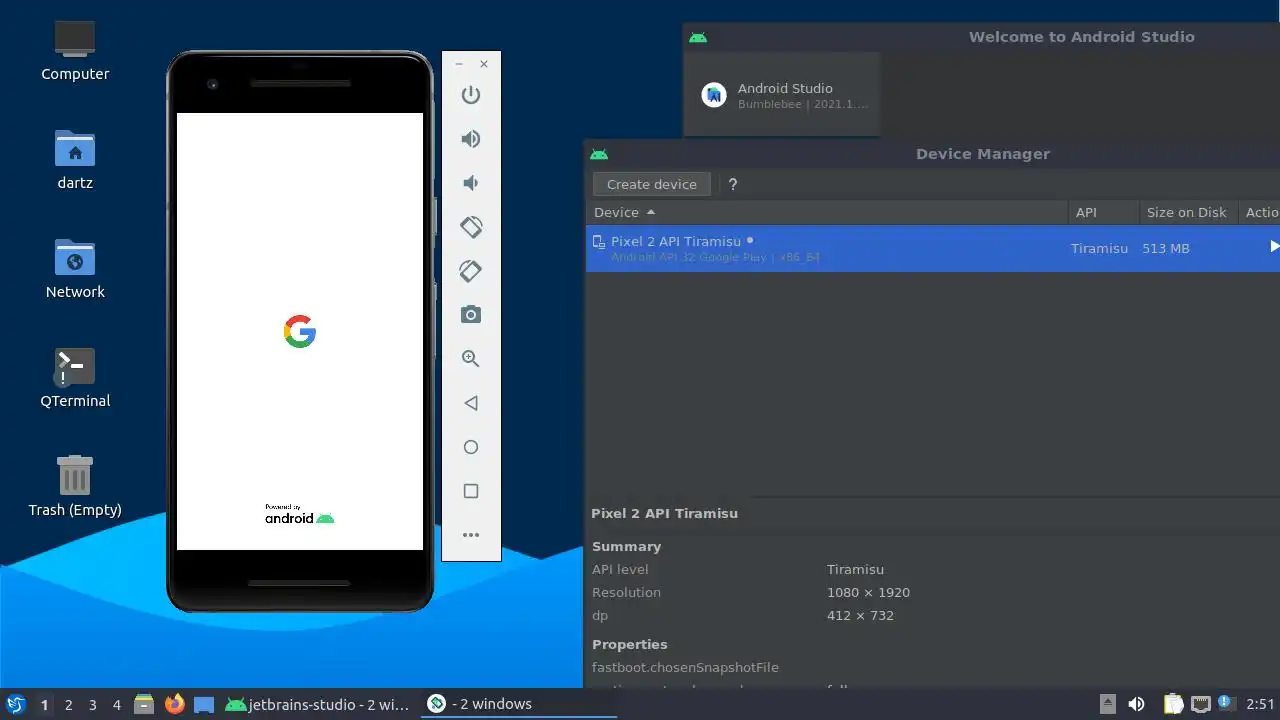The height and width of the screenshot is (720, 1280).
Task: Click the clock showing 2:51
Action: pyautogui.click(x=1260, y=704)
